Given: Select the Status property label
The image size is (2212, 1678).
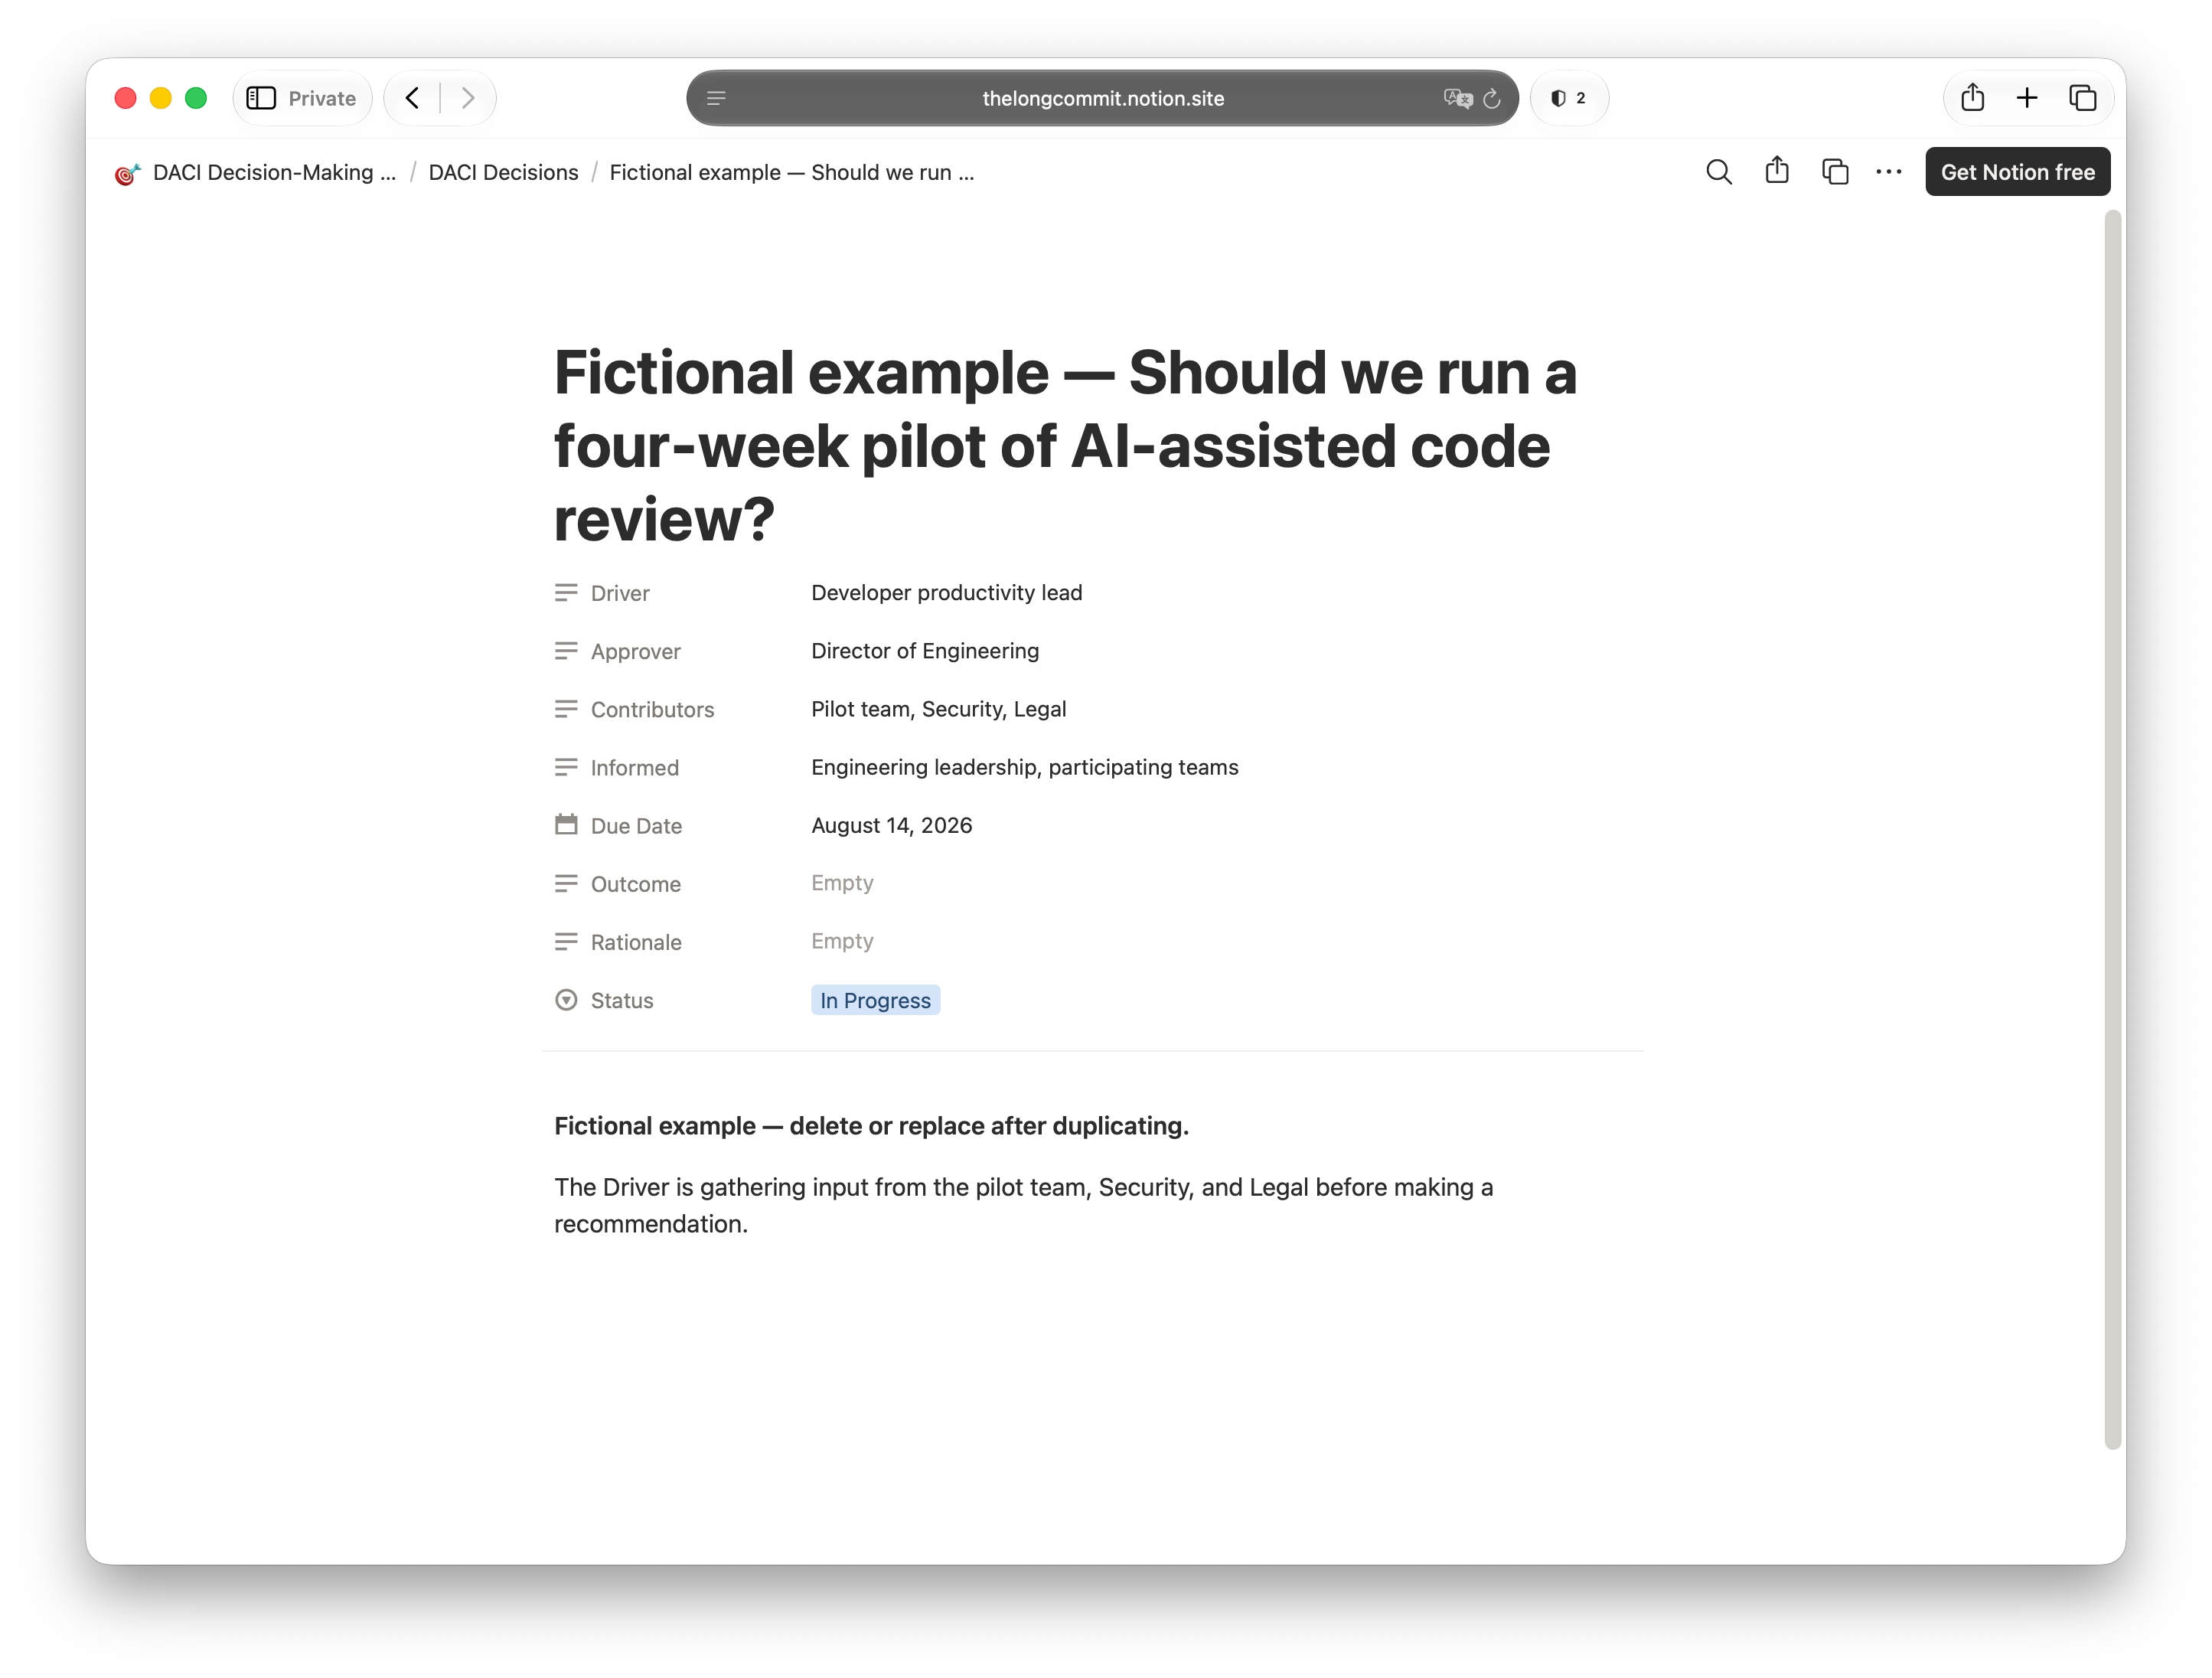Looking at the screenshot, I should pos(621,1000).
